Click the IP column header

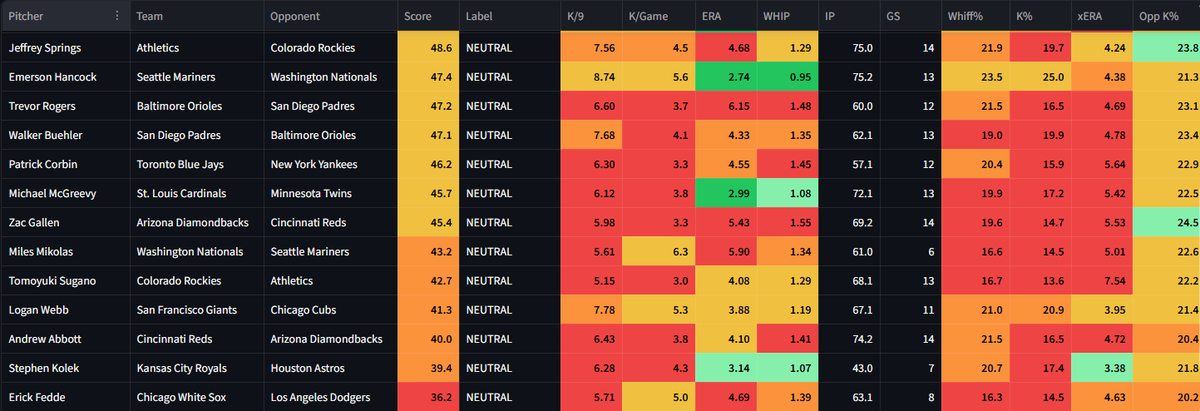pyautogui.click(x=847, y=16)
